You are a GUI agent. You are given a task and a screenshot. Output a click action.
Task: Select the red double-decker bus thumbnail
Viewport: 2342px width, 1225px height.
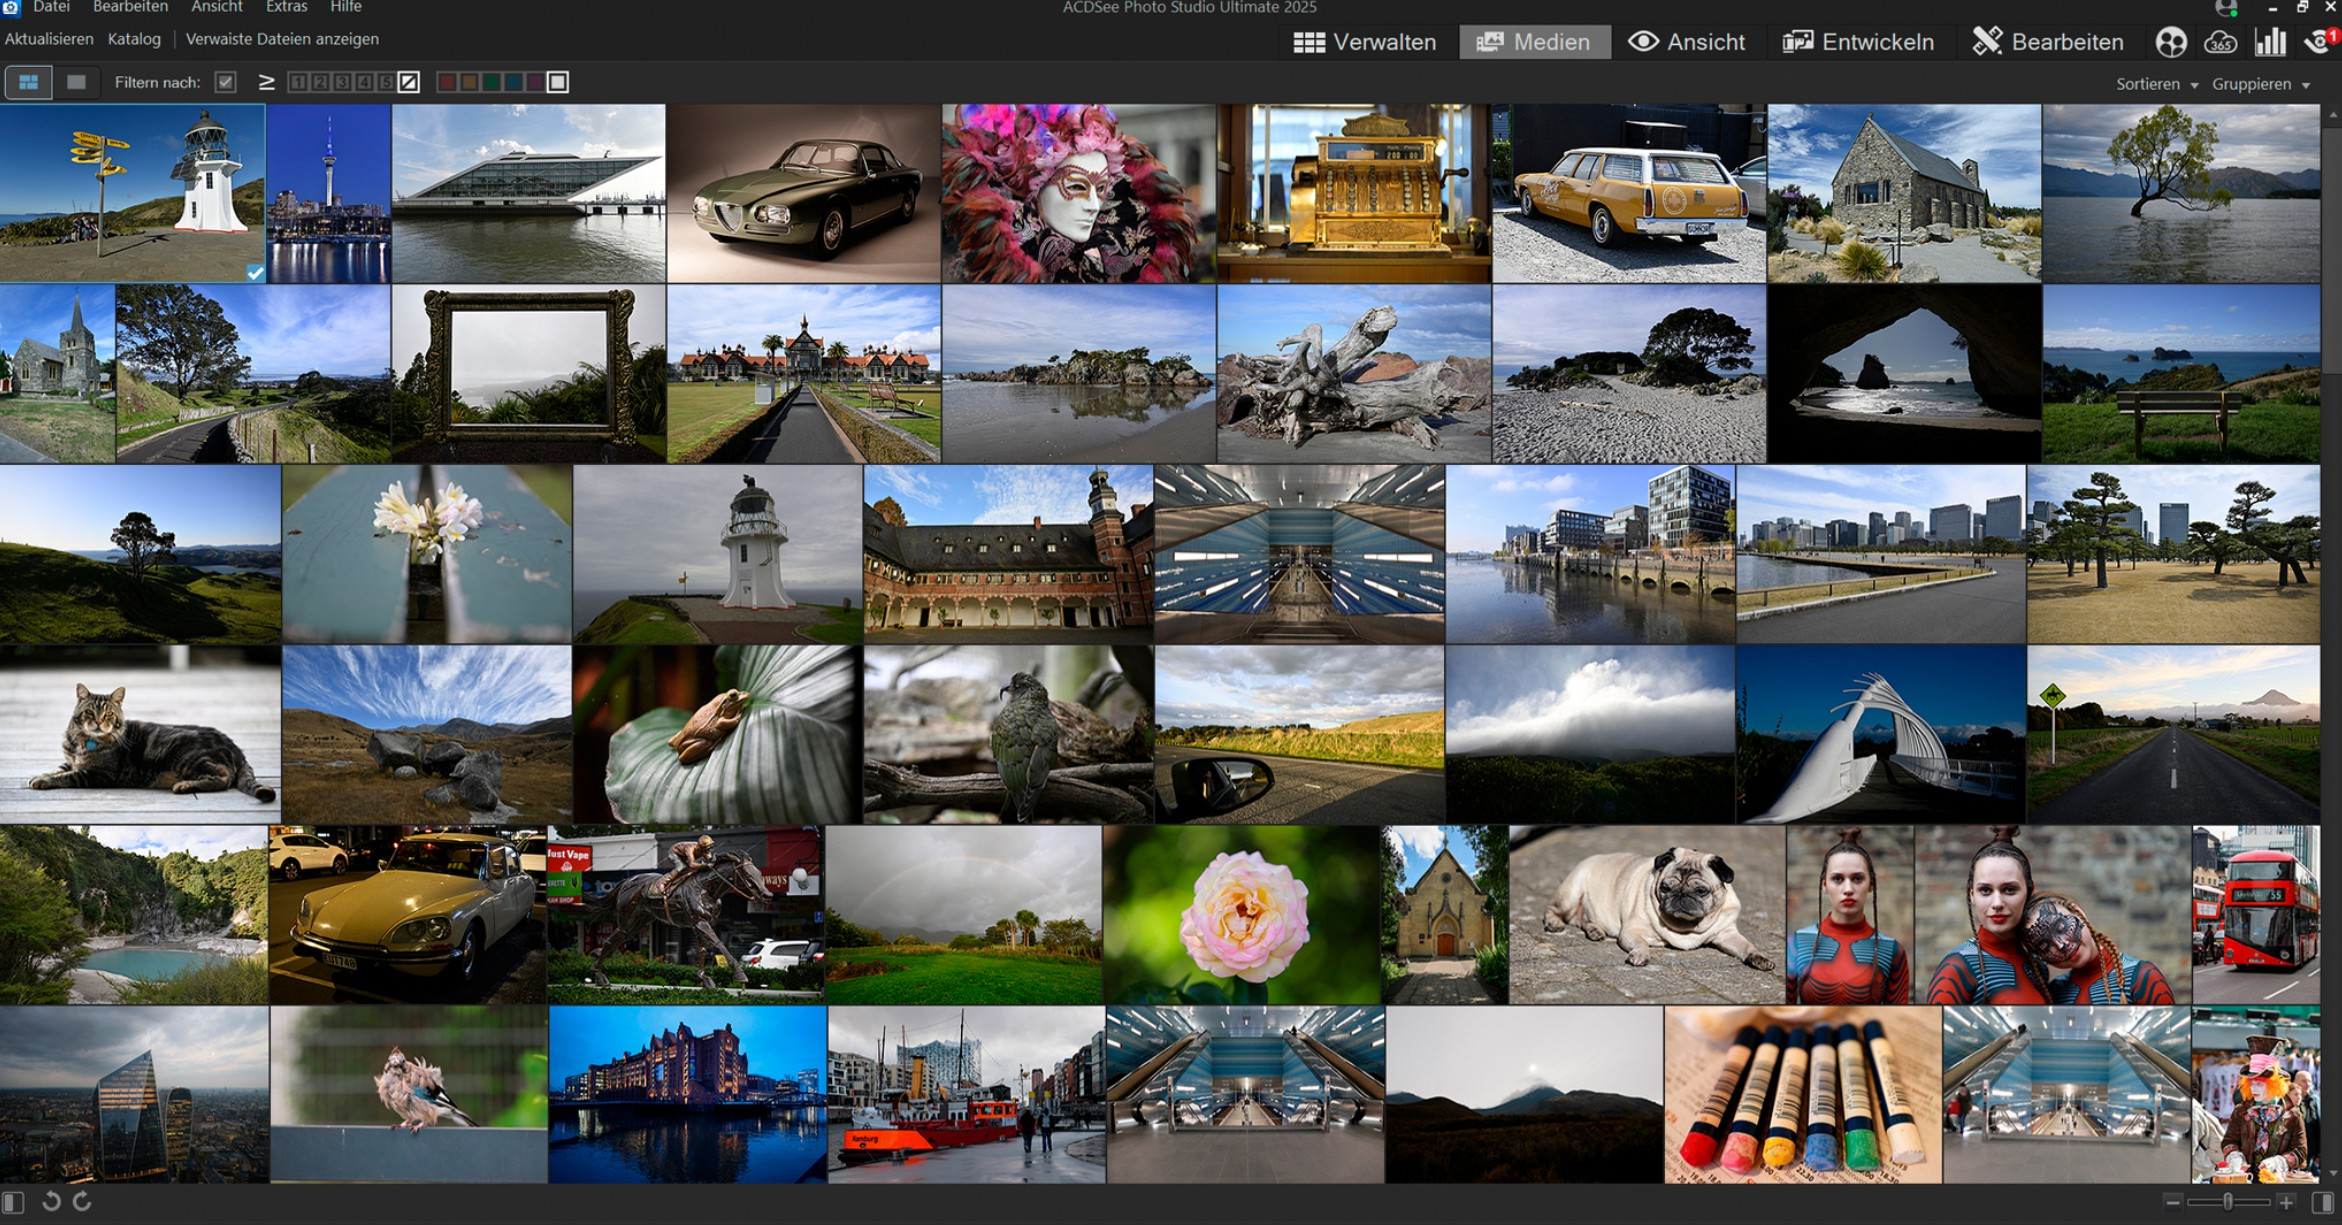(2256, 915)
